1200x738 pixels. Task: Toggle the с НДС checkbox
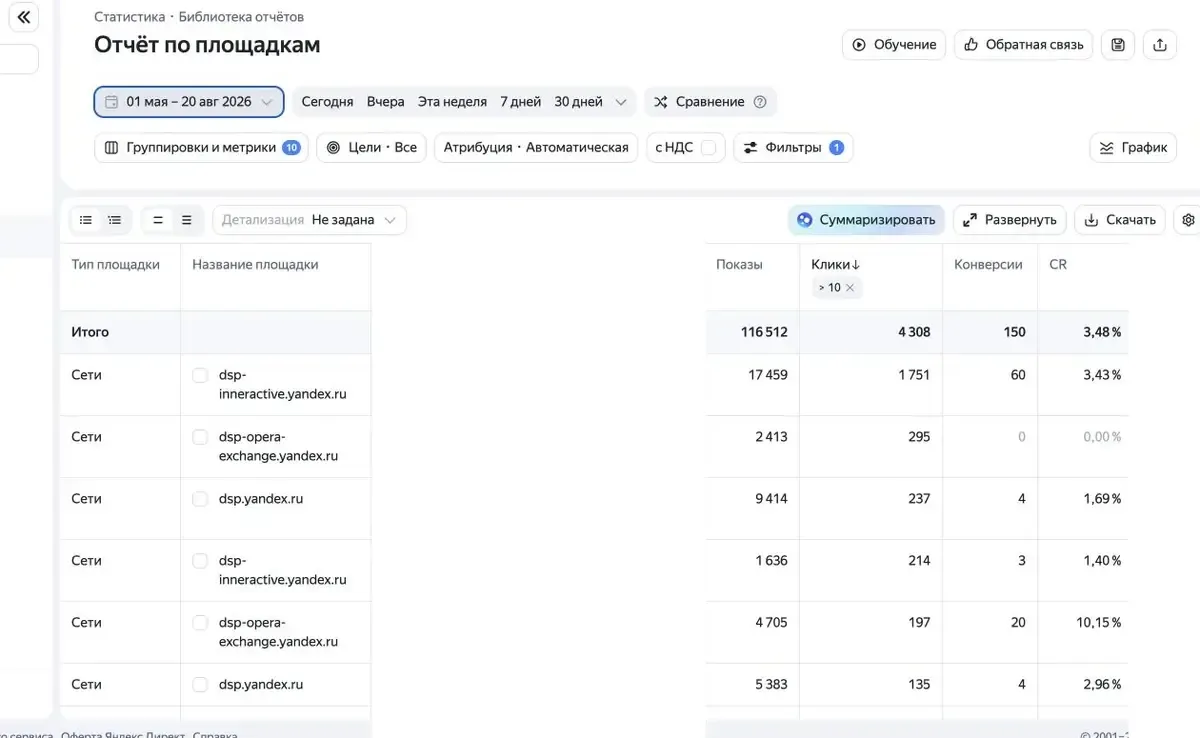coord(708,148)
